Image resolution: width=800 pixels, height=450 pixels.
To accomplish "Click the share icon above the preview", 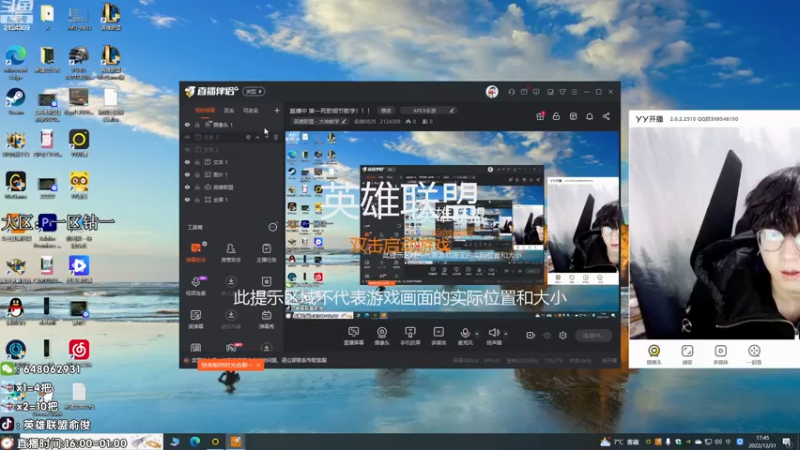I will pos(606,116).
